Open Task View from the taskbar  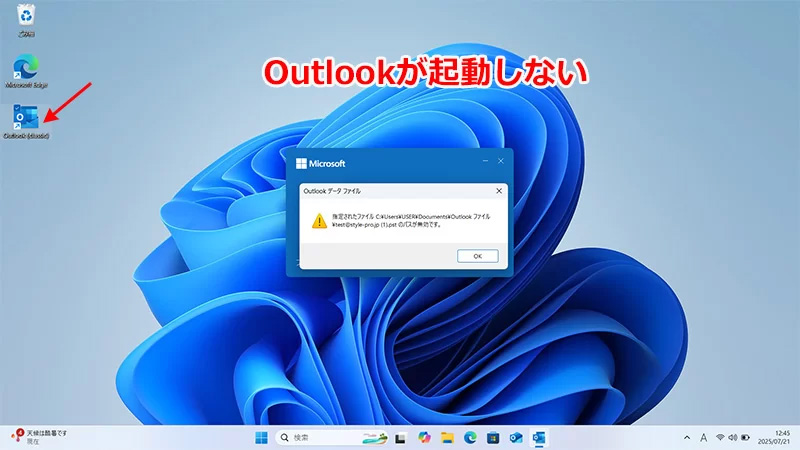[x=400, y=437]
